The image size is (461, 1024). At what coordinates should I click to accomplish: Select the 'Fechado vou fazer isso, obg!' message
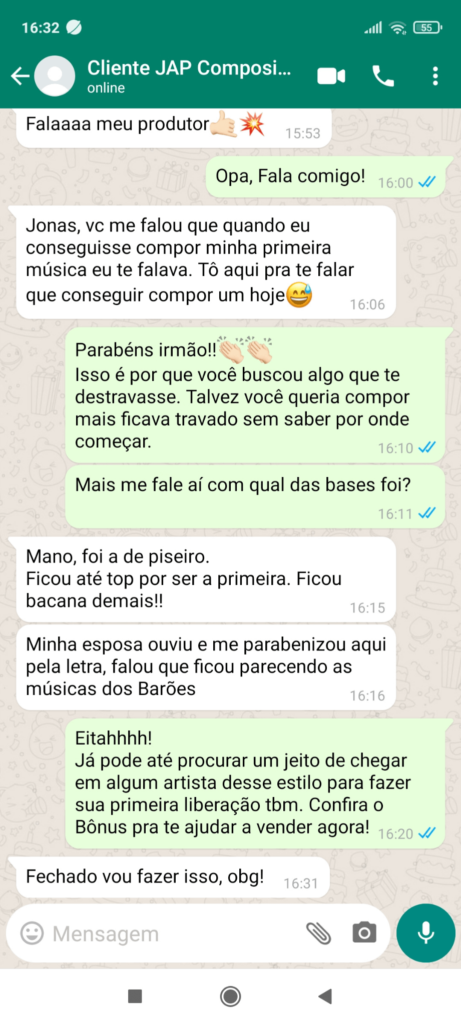[x=172, y=876]
